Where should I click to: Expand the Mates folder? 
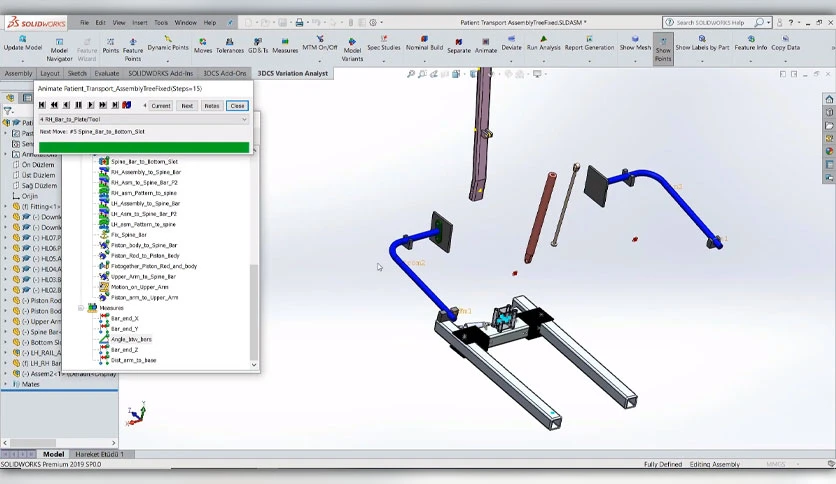6,384
